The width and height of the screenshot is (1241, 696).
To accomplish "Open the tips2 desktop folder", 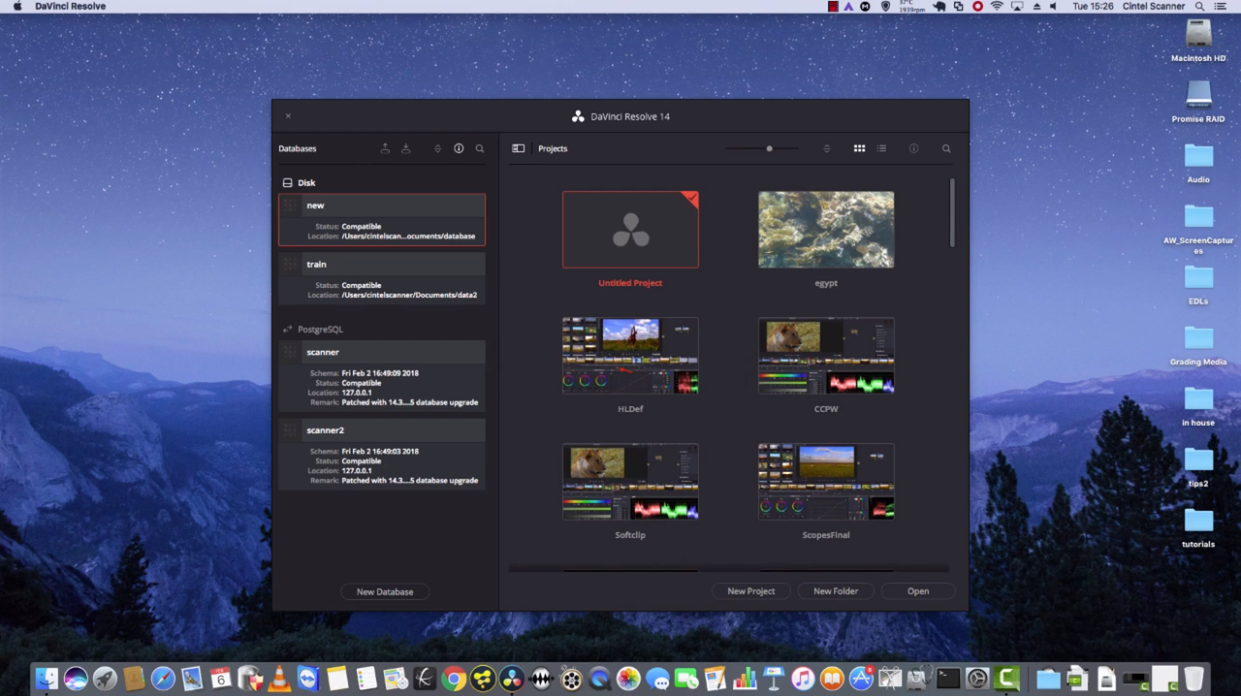I will tap(1198, 467).
